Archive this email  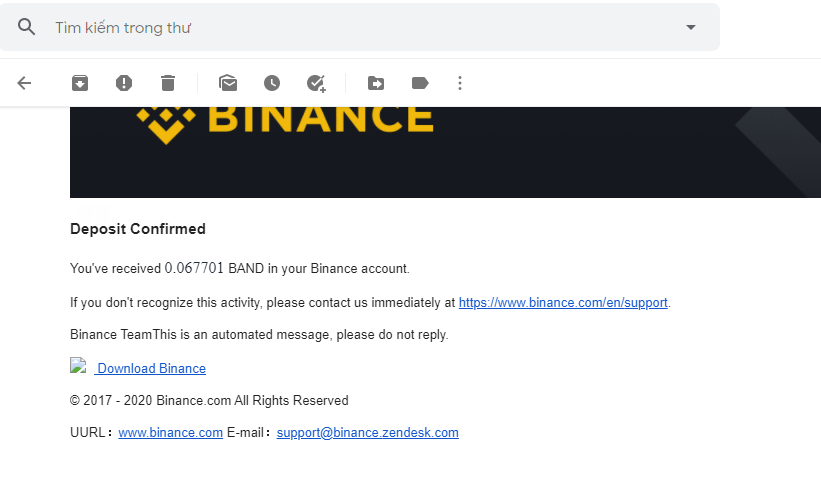click(x=80, y=83)
